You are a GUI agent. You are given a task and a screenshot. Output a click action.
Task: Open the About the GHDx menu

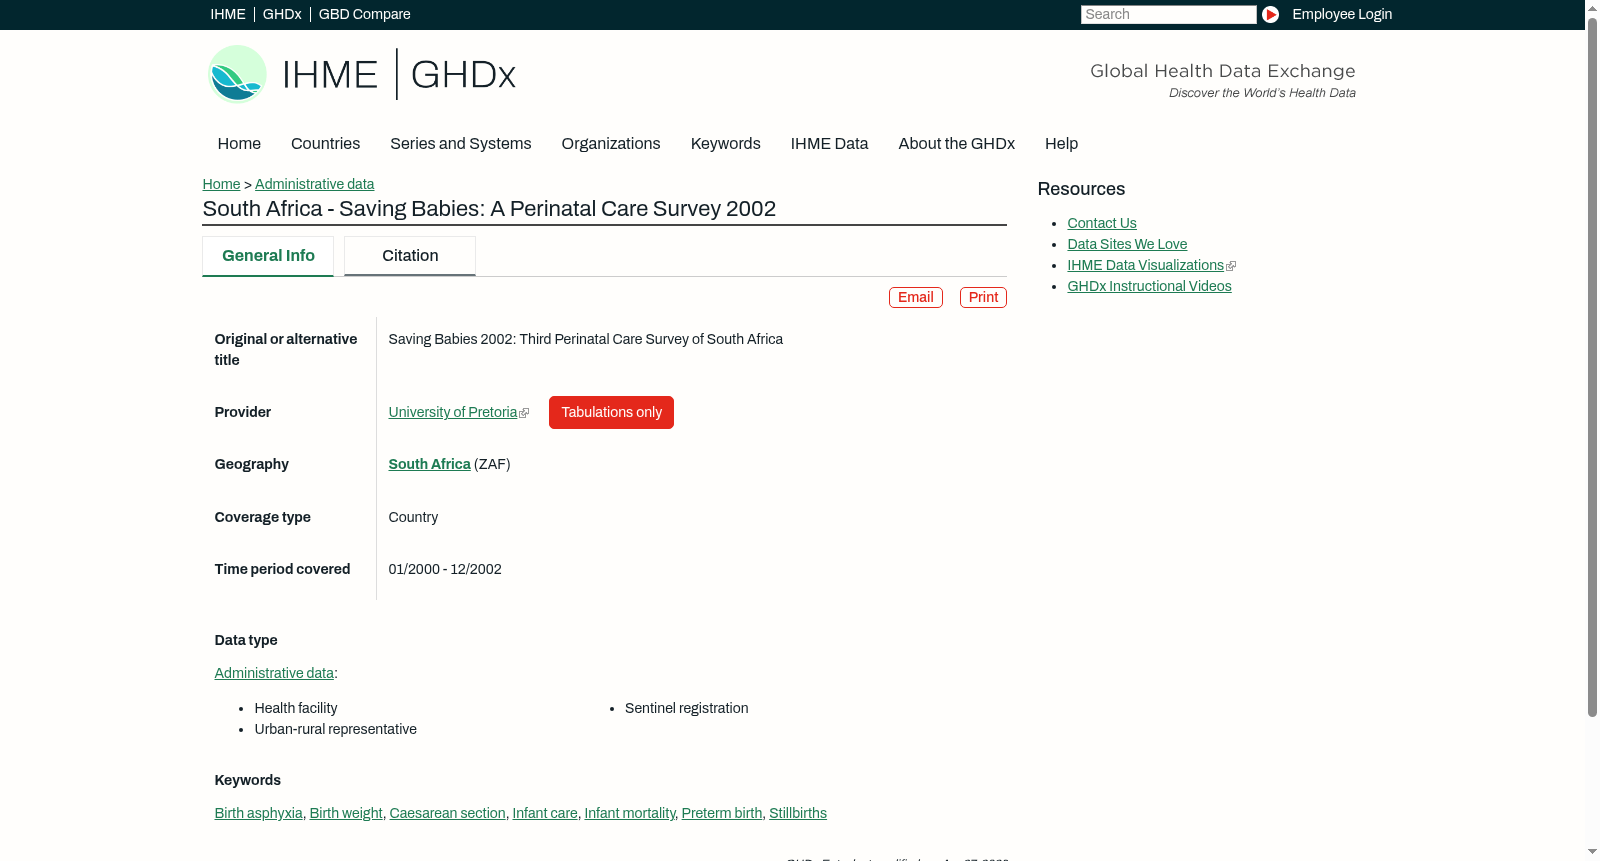pyautogui.click(x=956, y=144)
